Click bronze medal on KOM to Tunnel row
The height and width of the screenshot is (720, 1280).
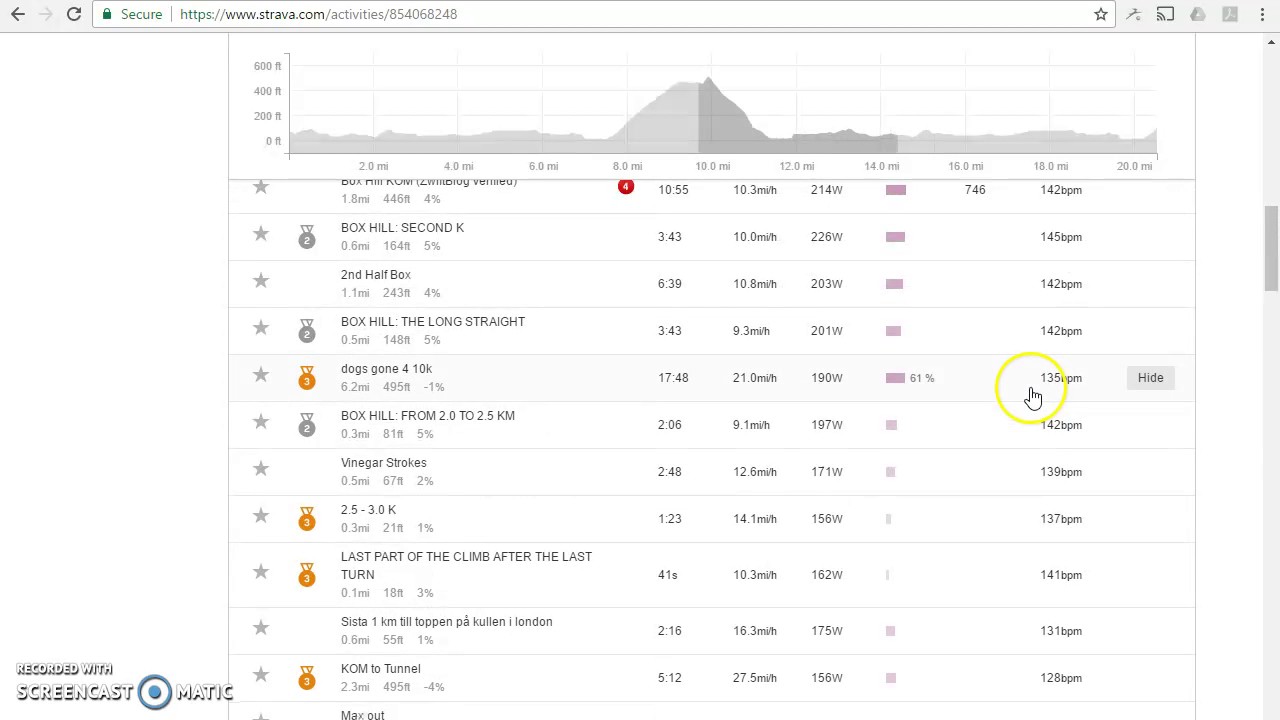pyautogui.click(x=307, y=678)
